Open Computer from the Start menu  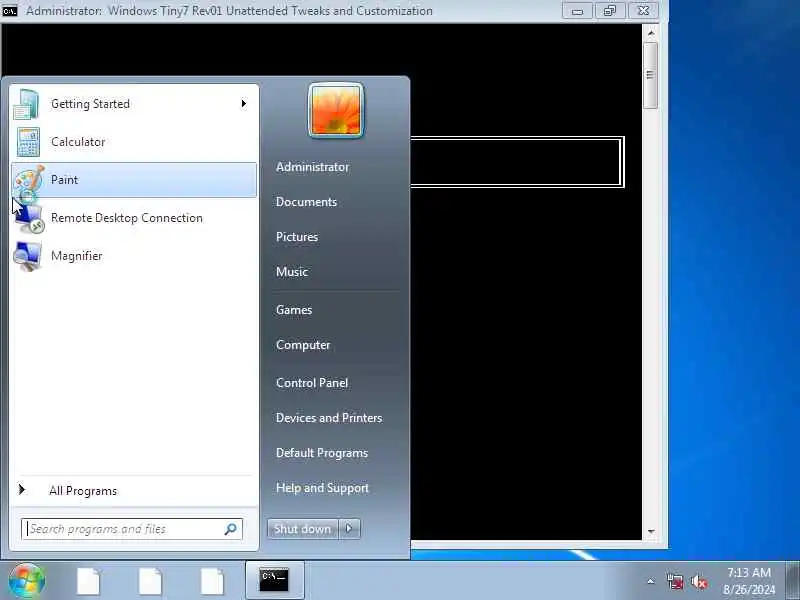click(303, 345)
